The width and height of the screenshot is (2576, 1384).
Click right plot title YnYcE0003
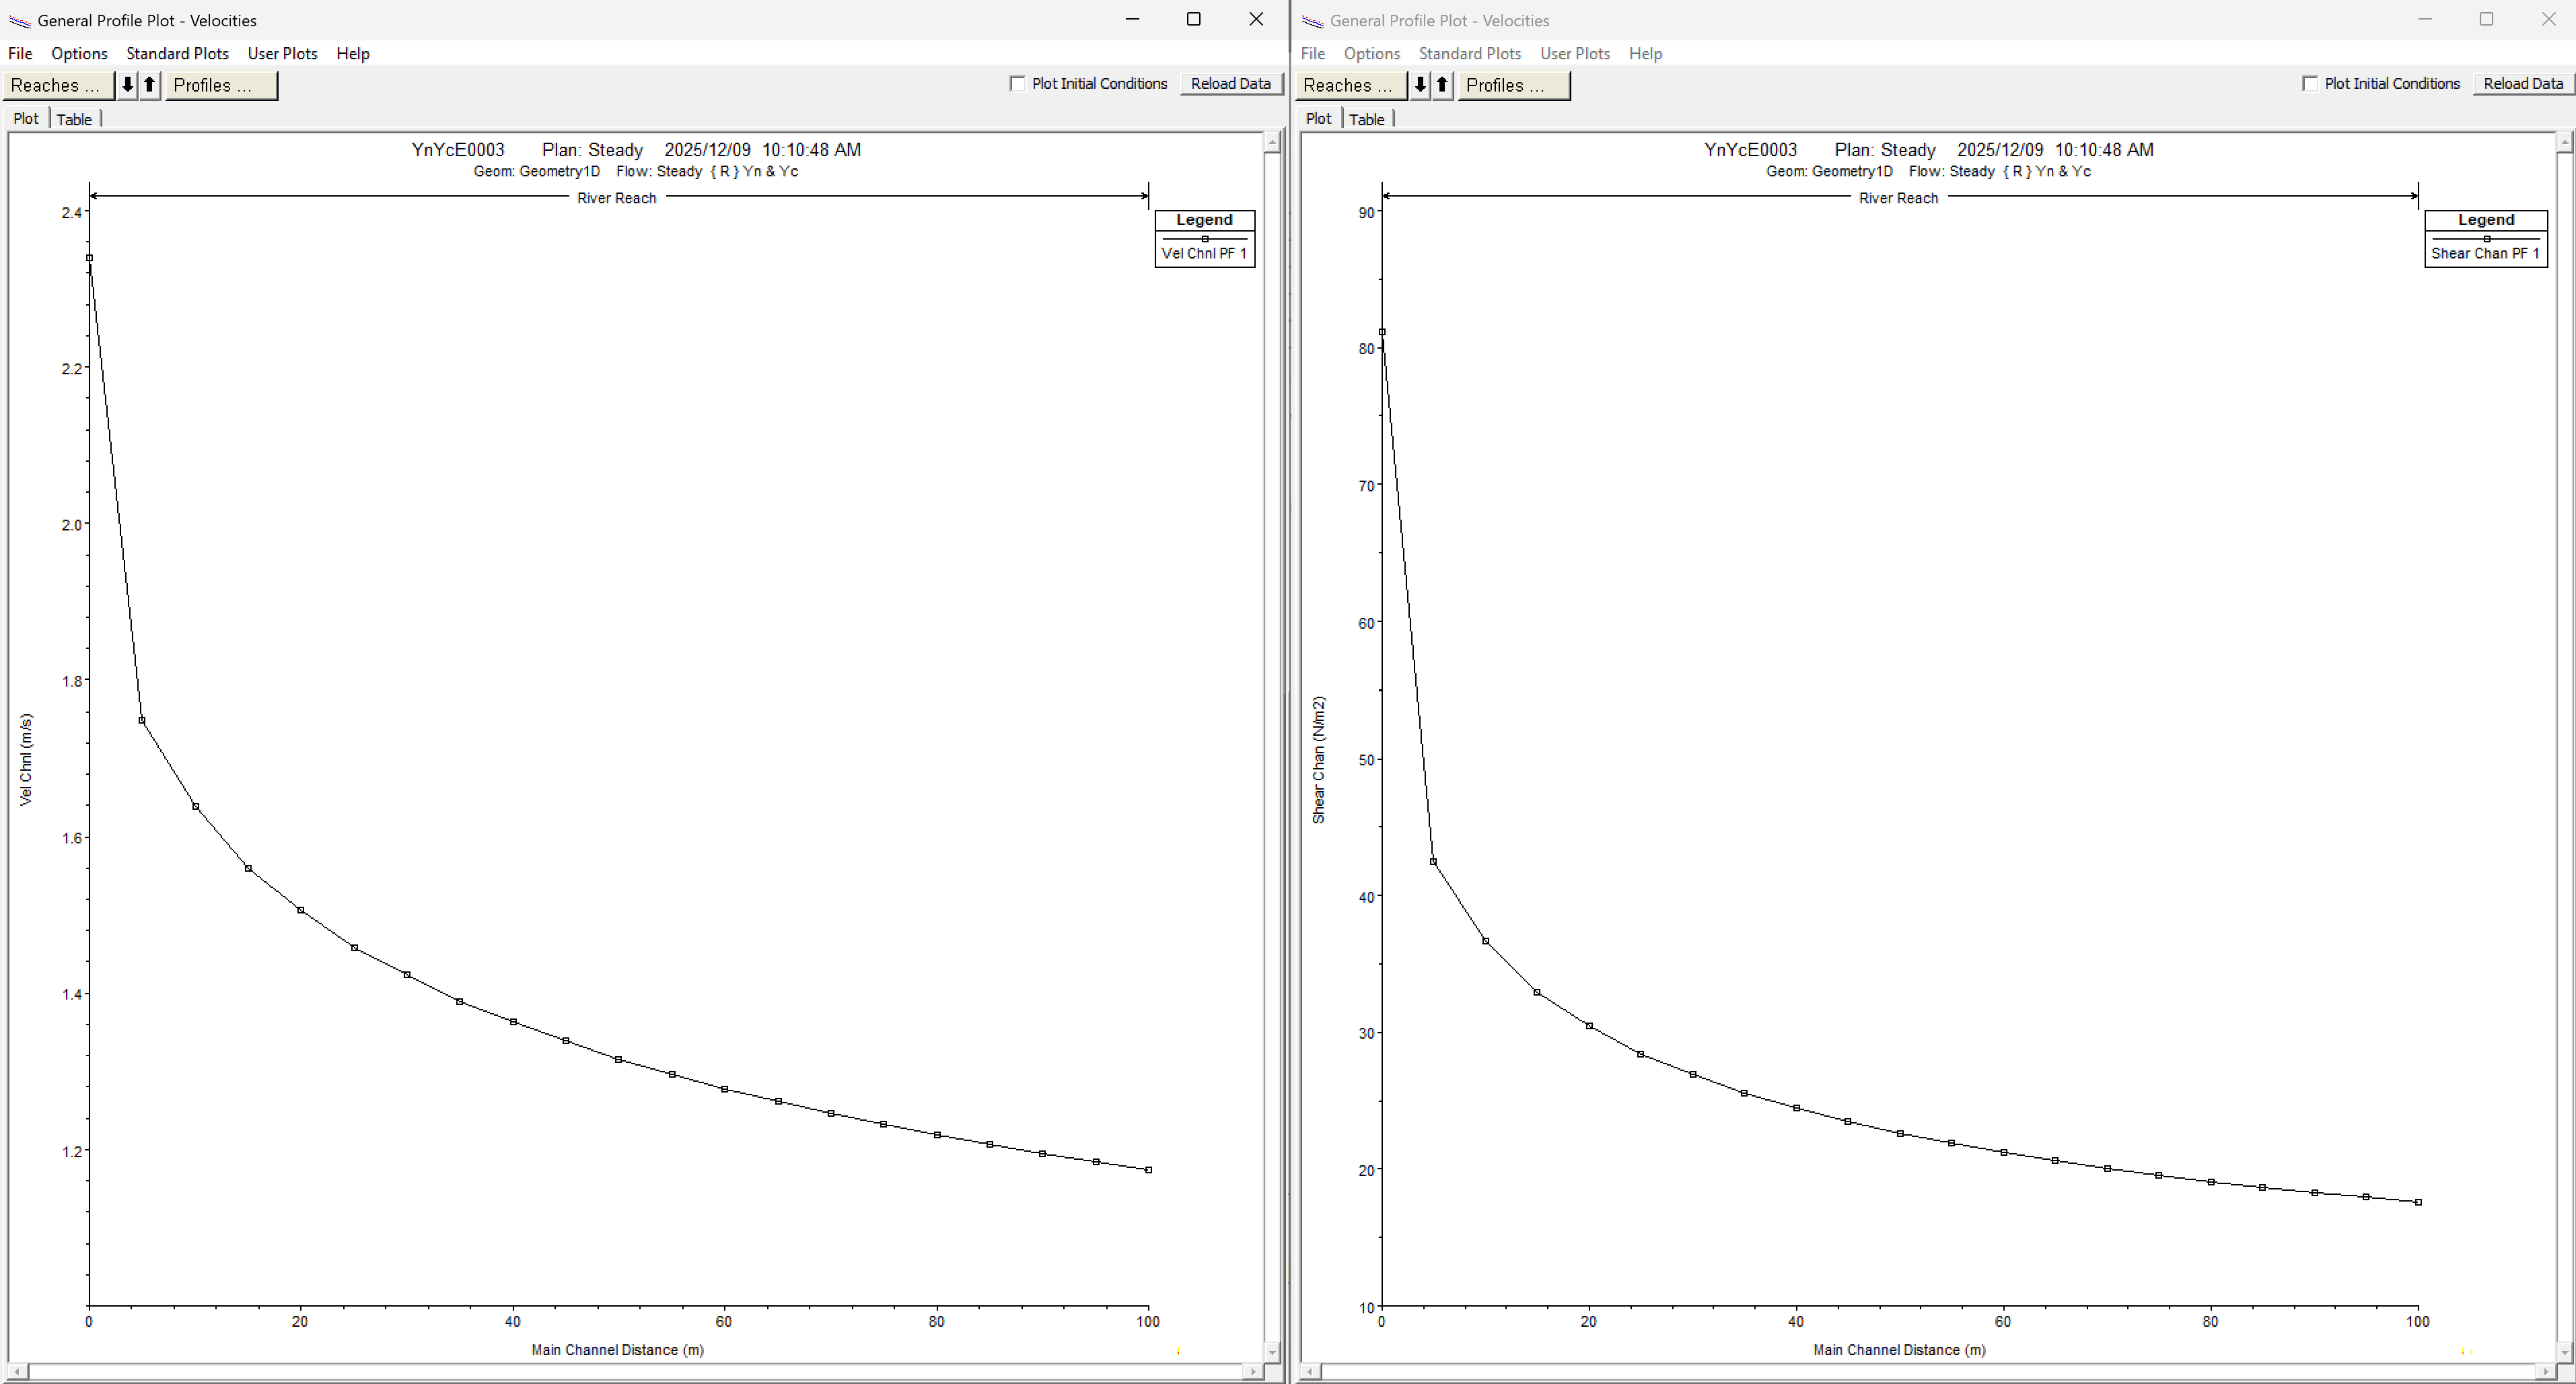pyautogui.click(x=1751, y=150)
